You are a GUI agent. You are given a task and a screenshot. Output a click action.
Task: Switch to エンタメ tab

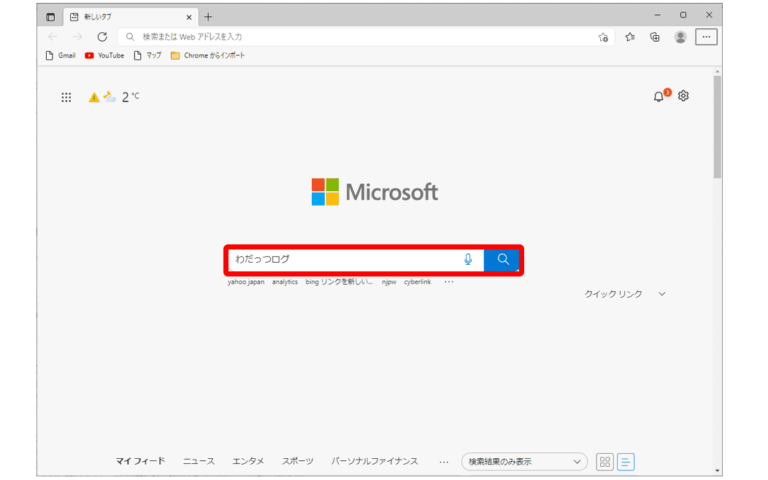click(x=248, y=461)
